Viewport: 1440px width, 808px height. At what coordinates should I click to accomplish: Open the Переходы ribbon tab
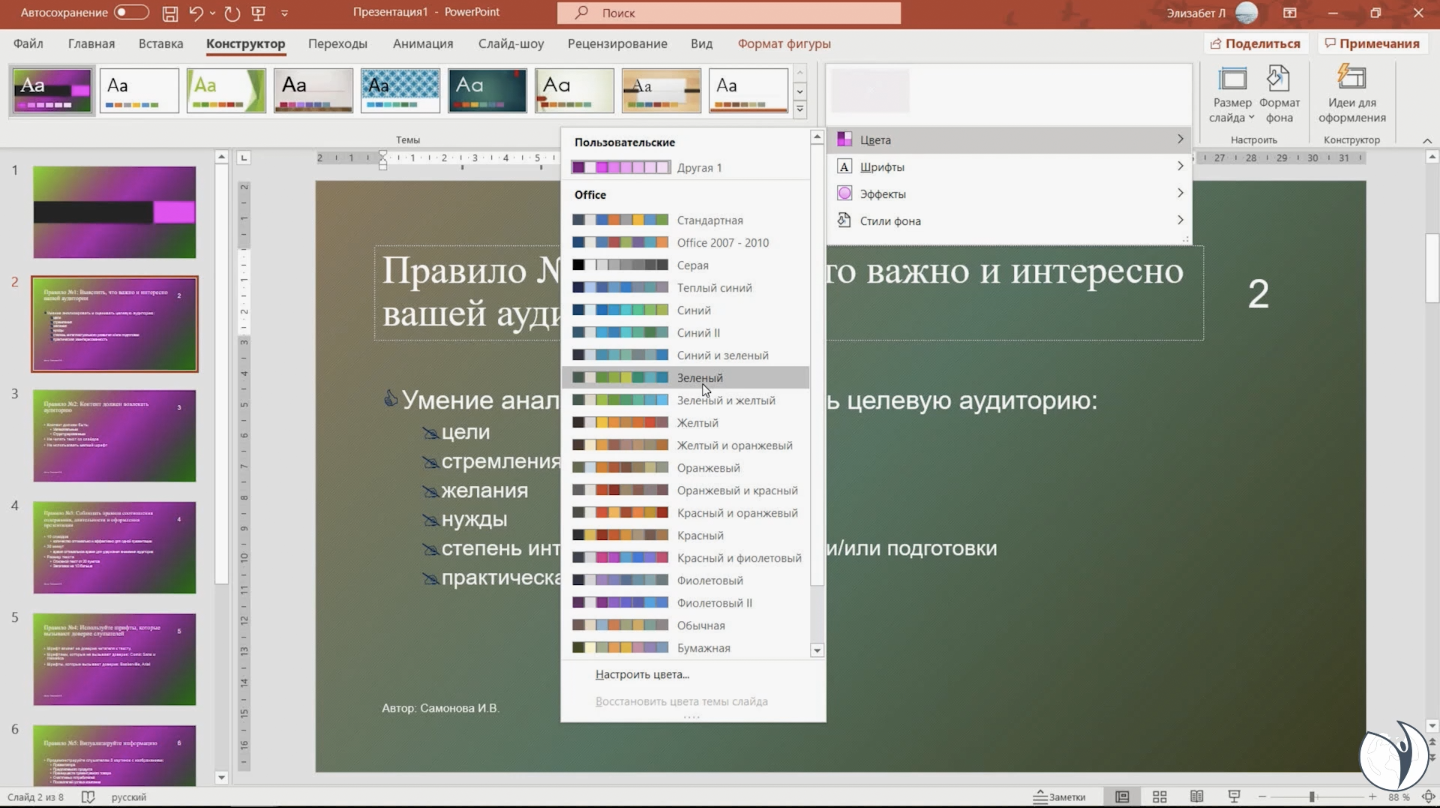pos(337,44)
